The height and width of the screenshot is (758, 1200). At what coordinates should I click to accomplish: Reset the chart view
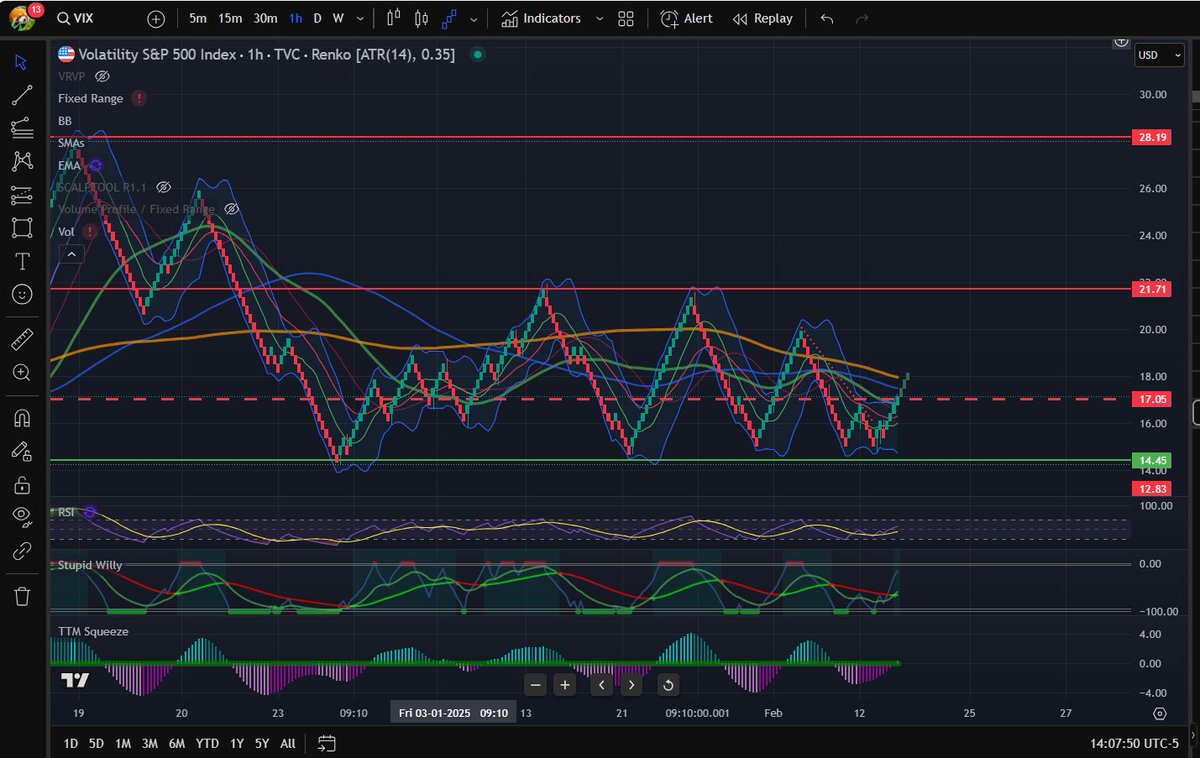[667, 685]
